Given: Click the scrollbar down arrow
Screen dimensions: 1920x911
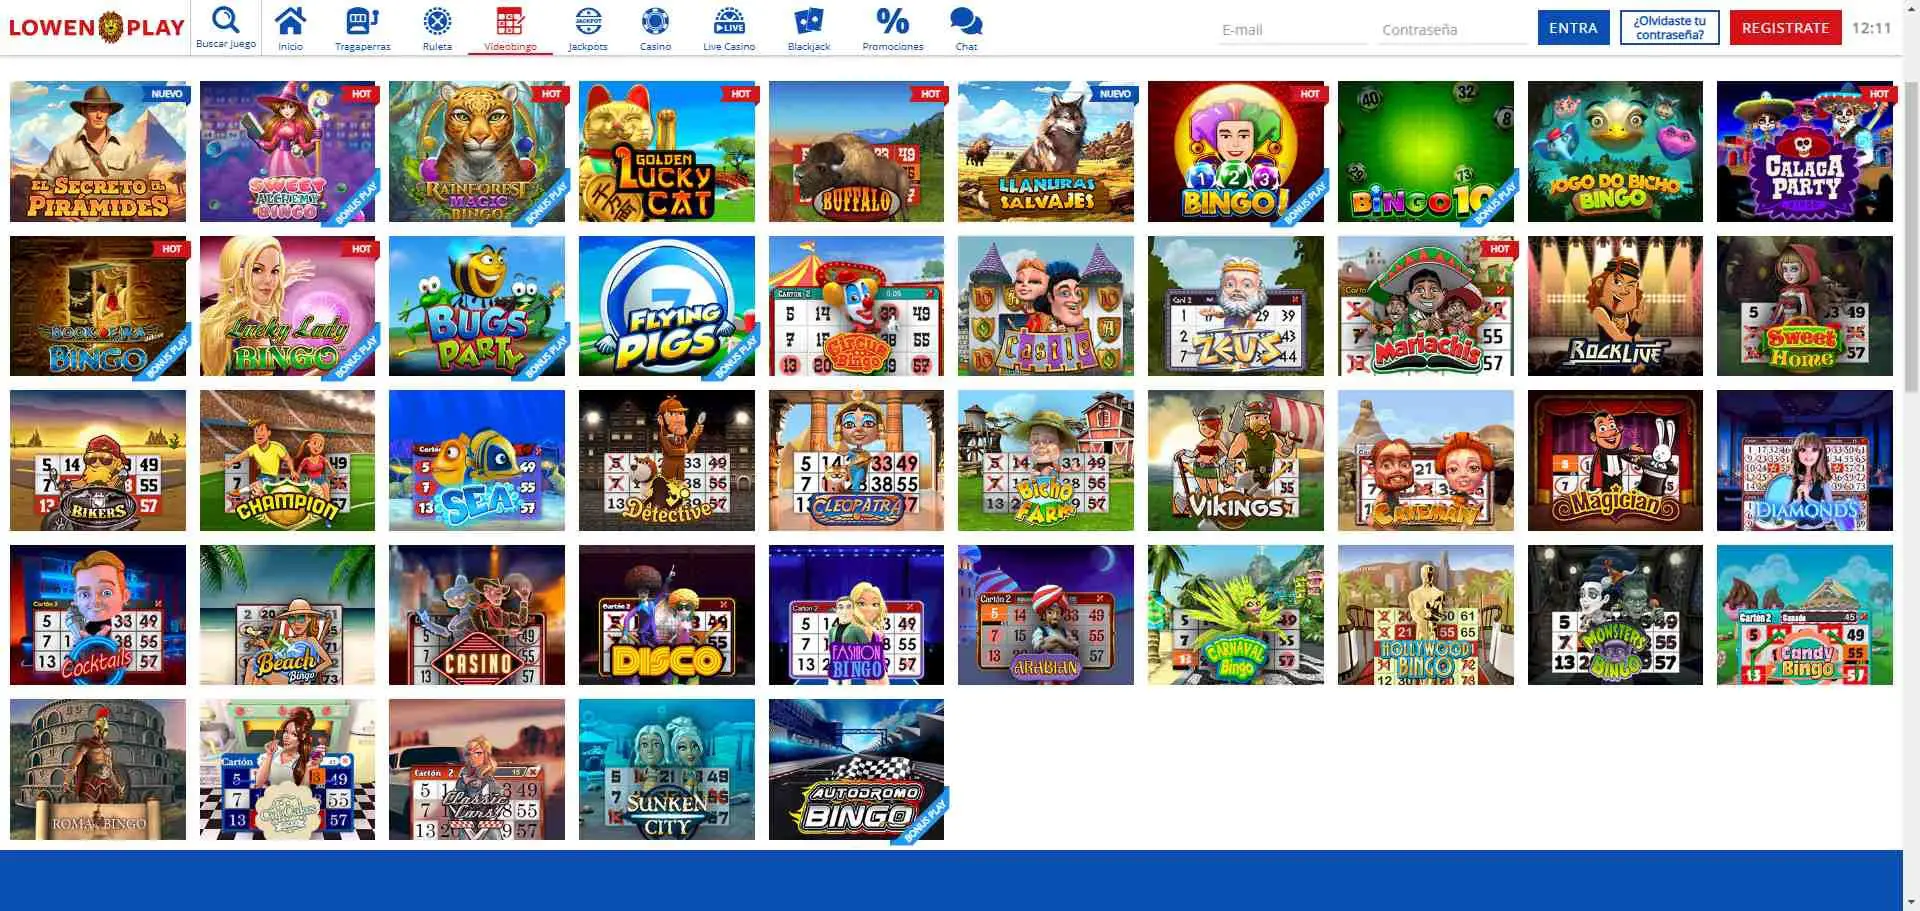Looking at the screenshot, I should point(1912,903).
